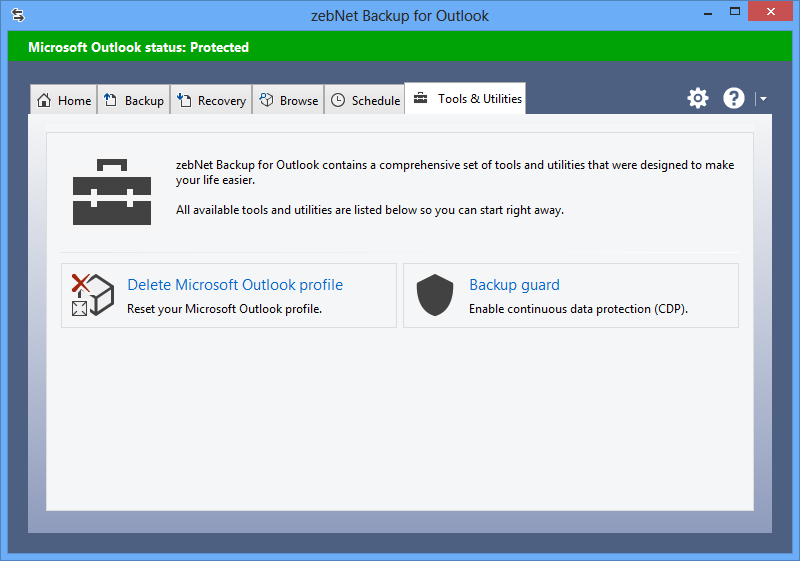Viewport: 800px width, 561px height.
Task: Open settings via the gear icon
Action: (x=697, y=98)
